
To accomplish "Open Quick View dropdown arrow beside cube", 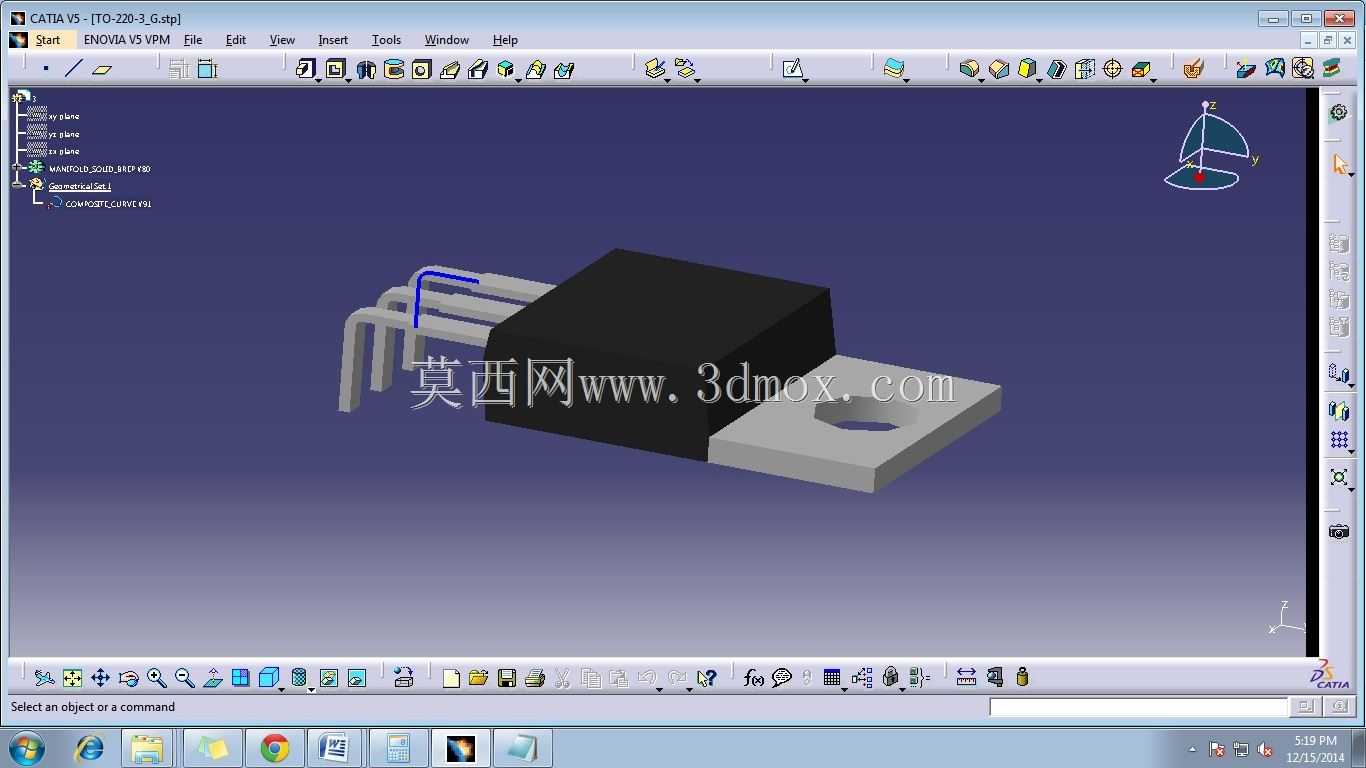I will [283, 689].
